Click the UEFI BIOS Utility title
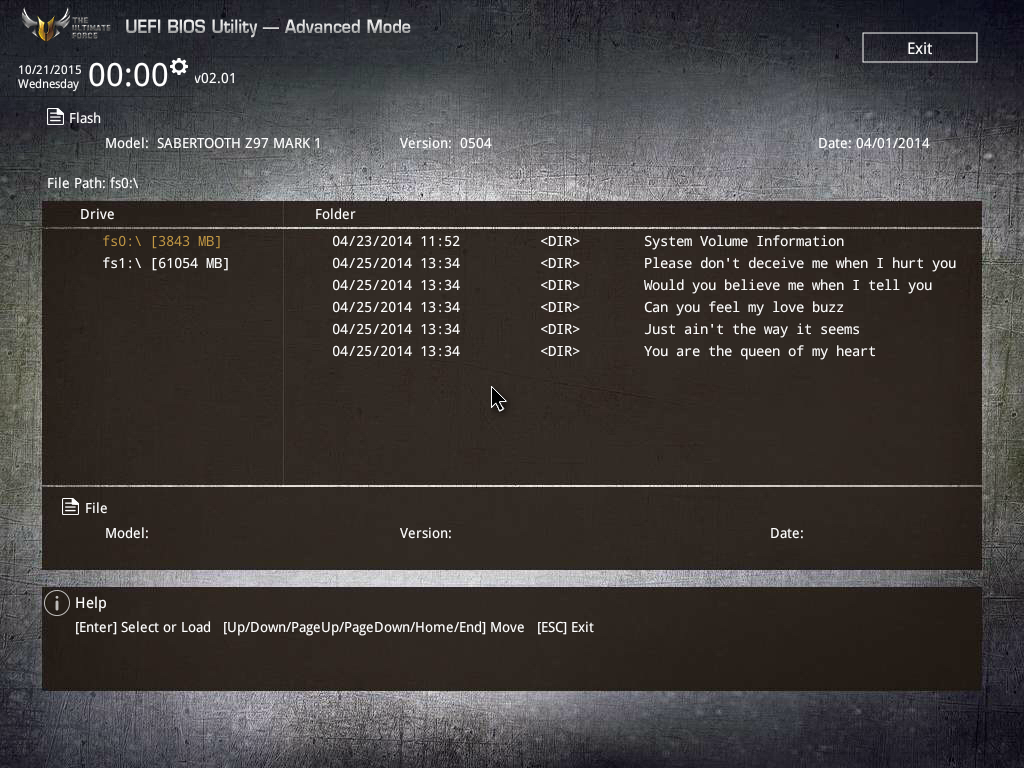This screenshot has height=768, width=1024. (x=268, y=27)
